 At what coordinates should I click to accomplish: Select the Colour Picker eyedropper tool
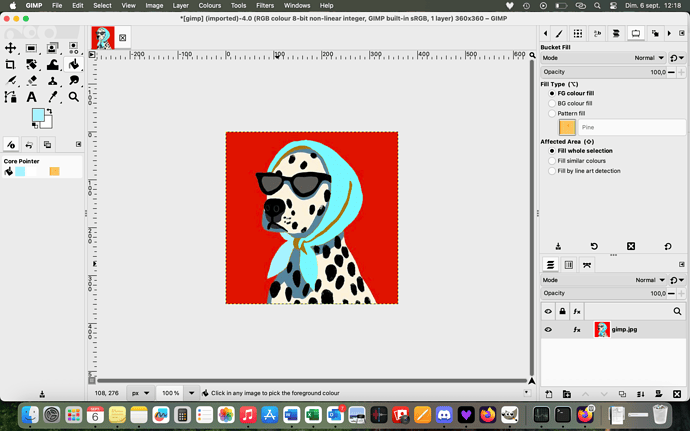[x=52, y=97]
